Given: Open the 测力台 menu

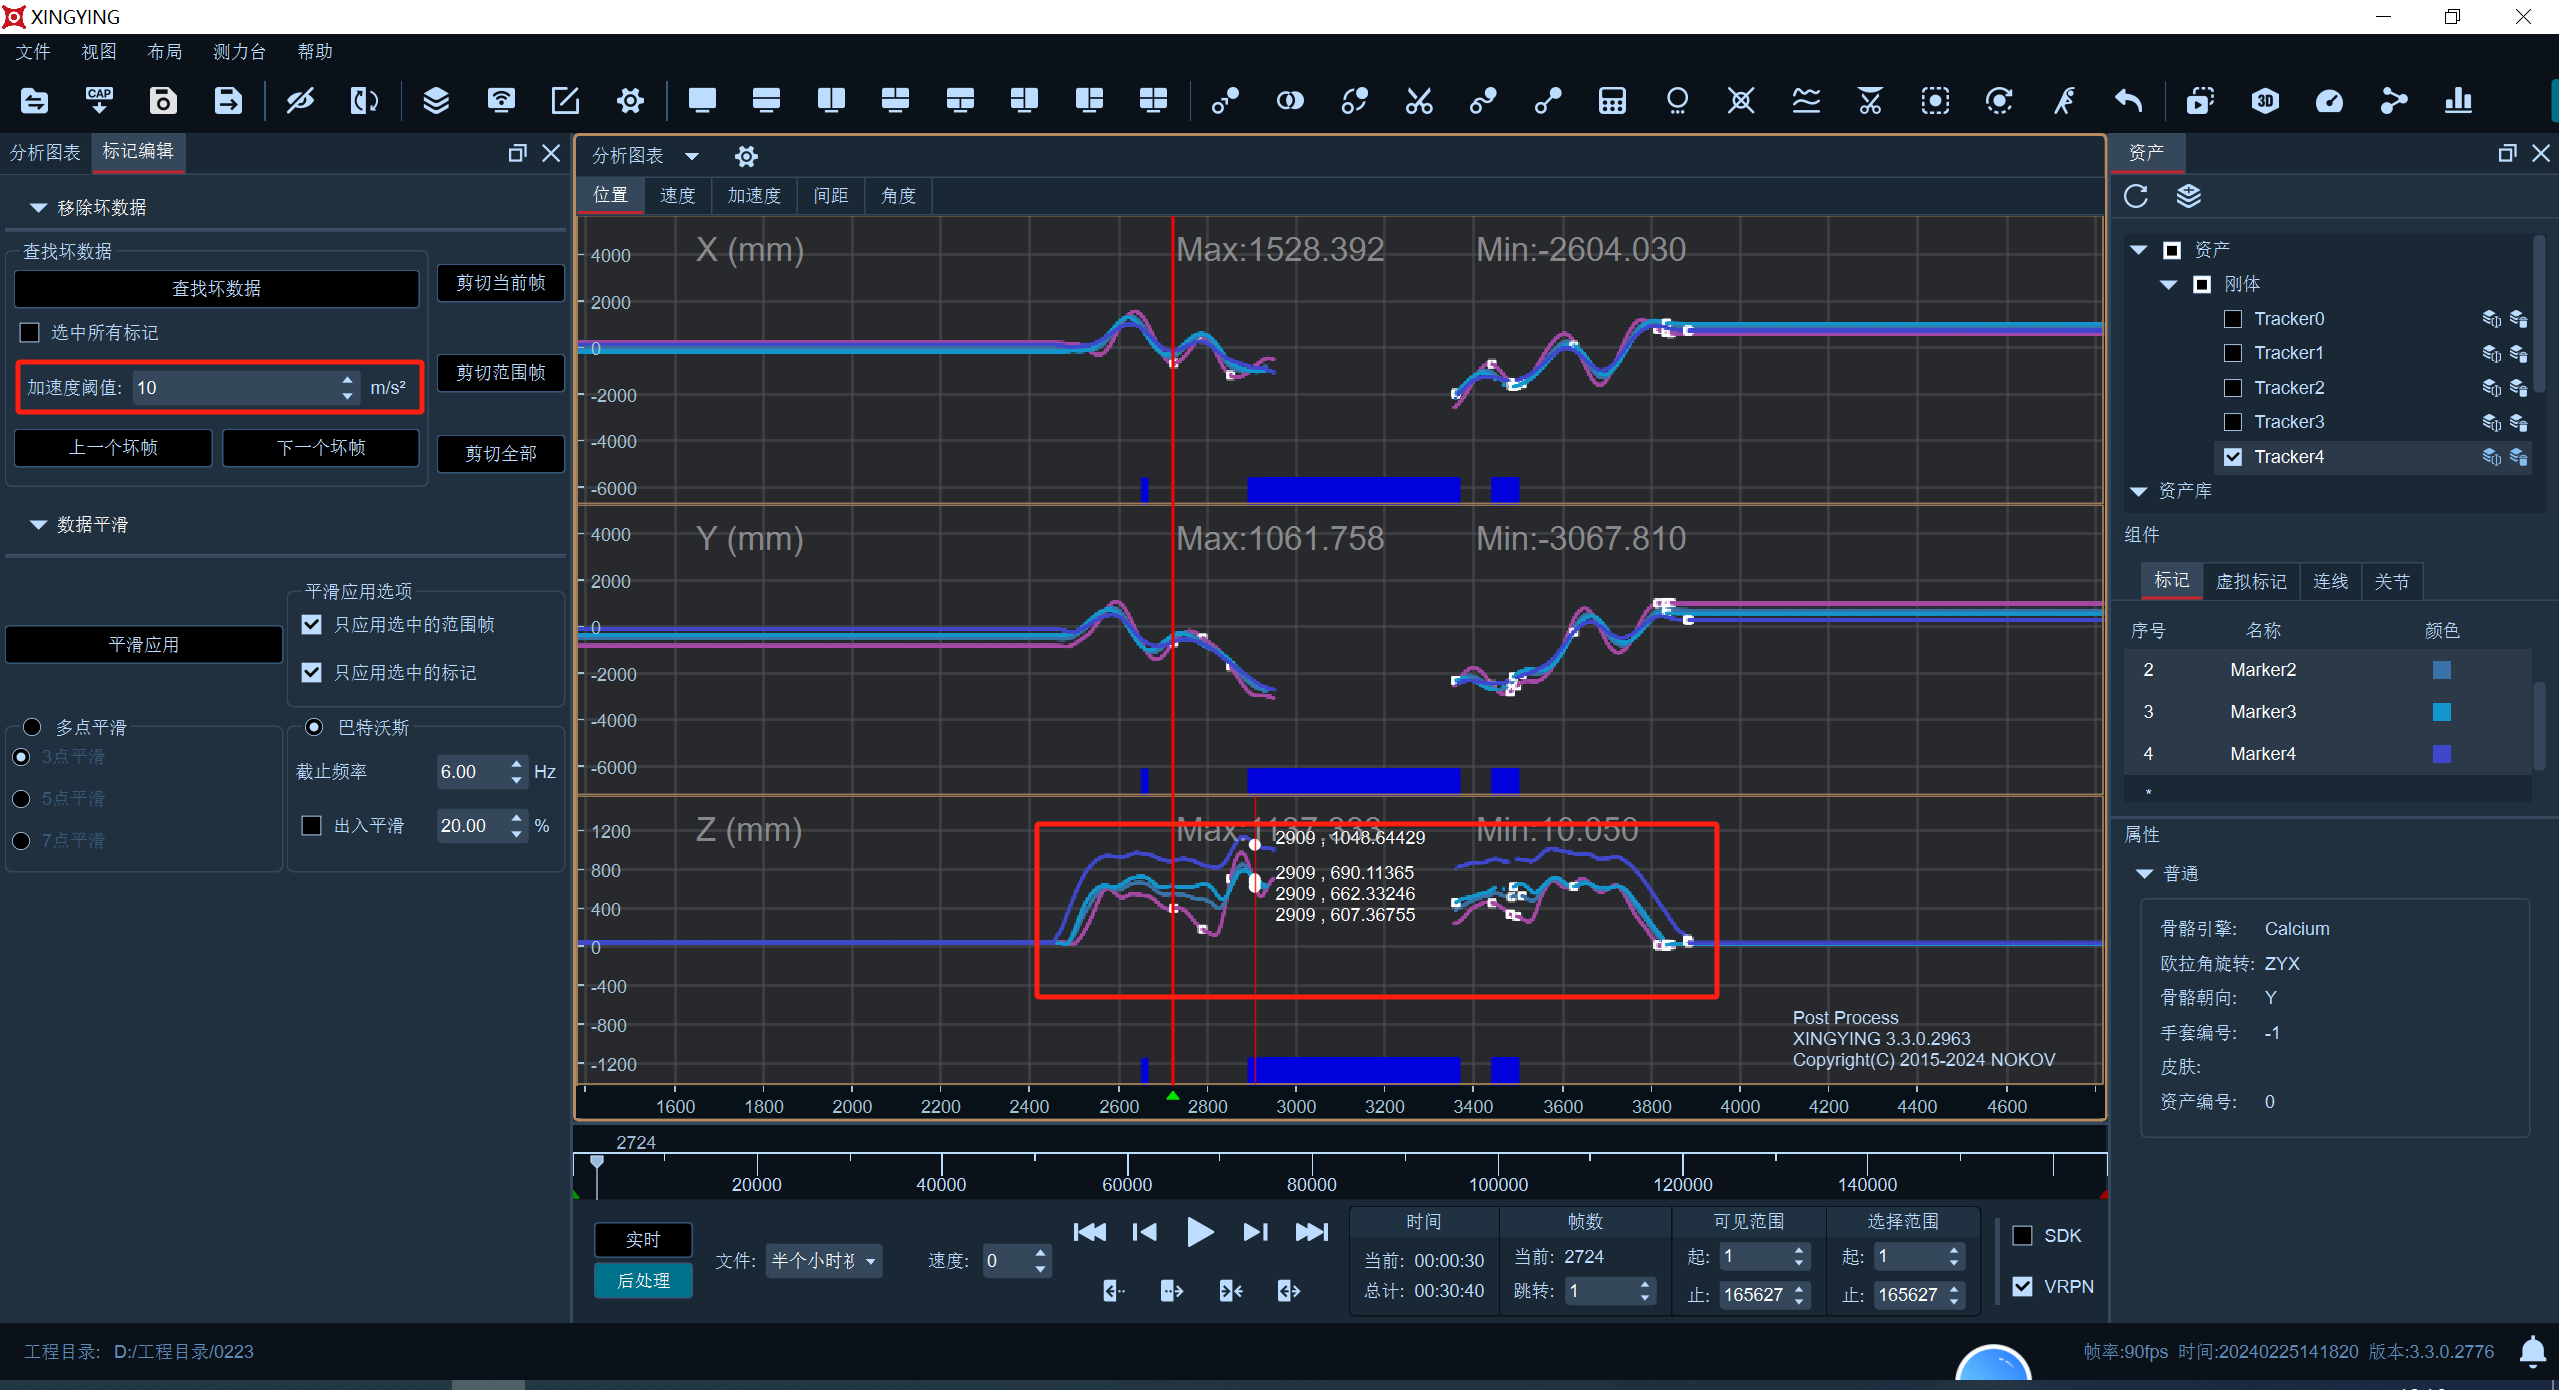Looking at the screenshot, I should [239, 52].
